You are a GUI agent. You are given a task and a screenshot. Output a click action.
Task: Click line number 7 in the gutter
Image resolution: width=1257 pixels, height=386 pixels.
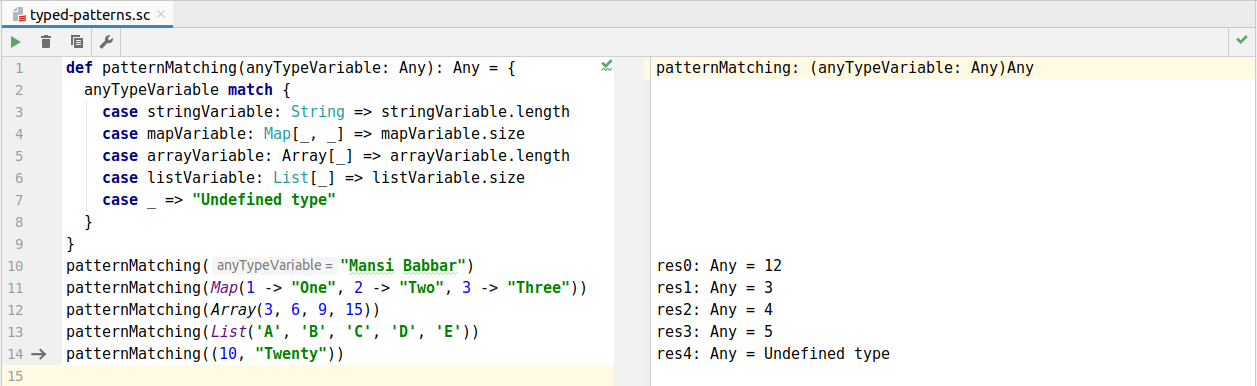click(x=19, y=200)
